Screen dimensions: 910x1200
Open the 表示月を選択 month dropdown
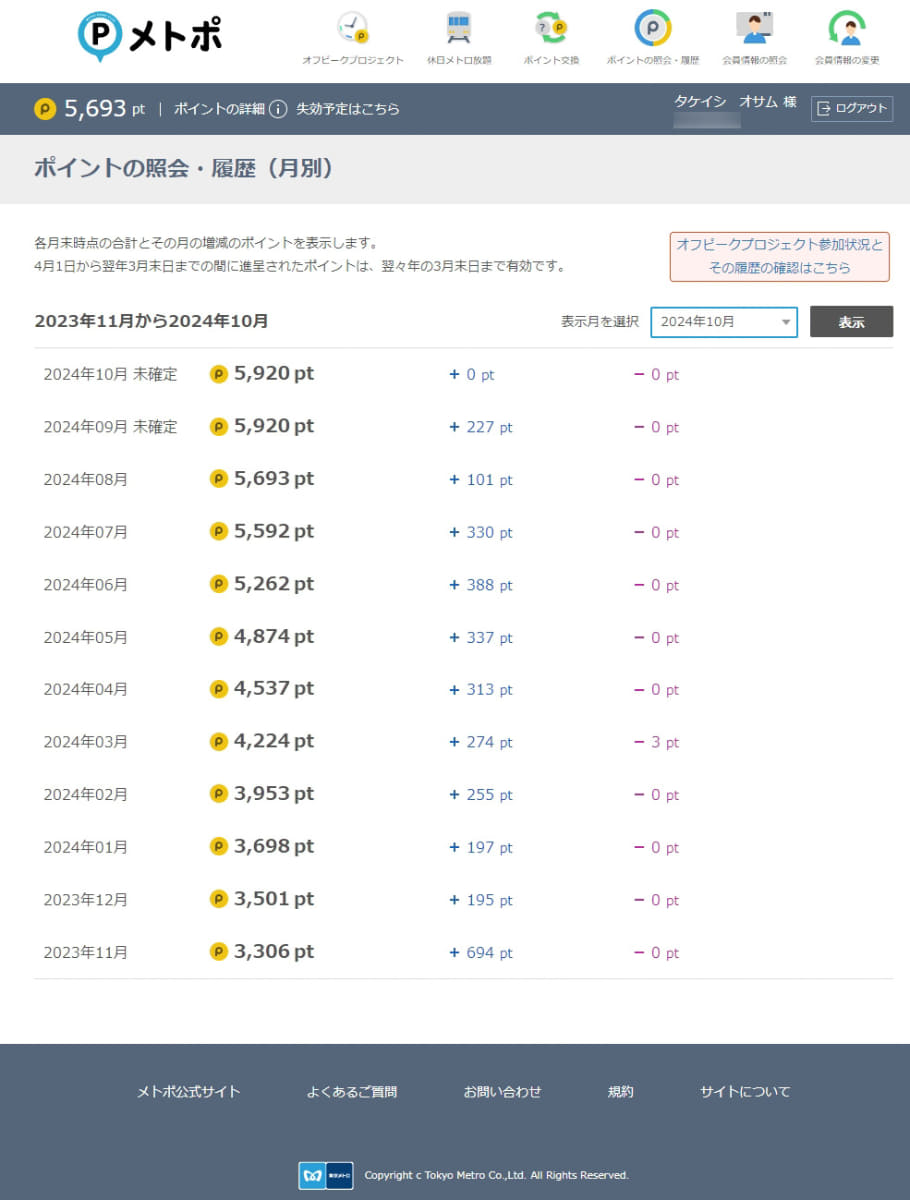click(x=722, y=322)
